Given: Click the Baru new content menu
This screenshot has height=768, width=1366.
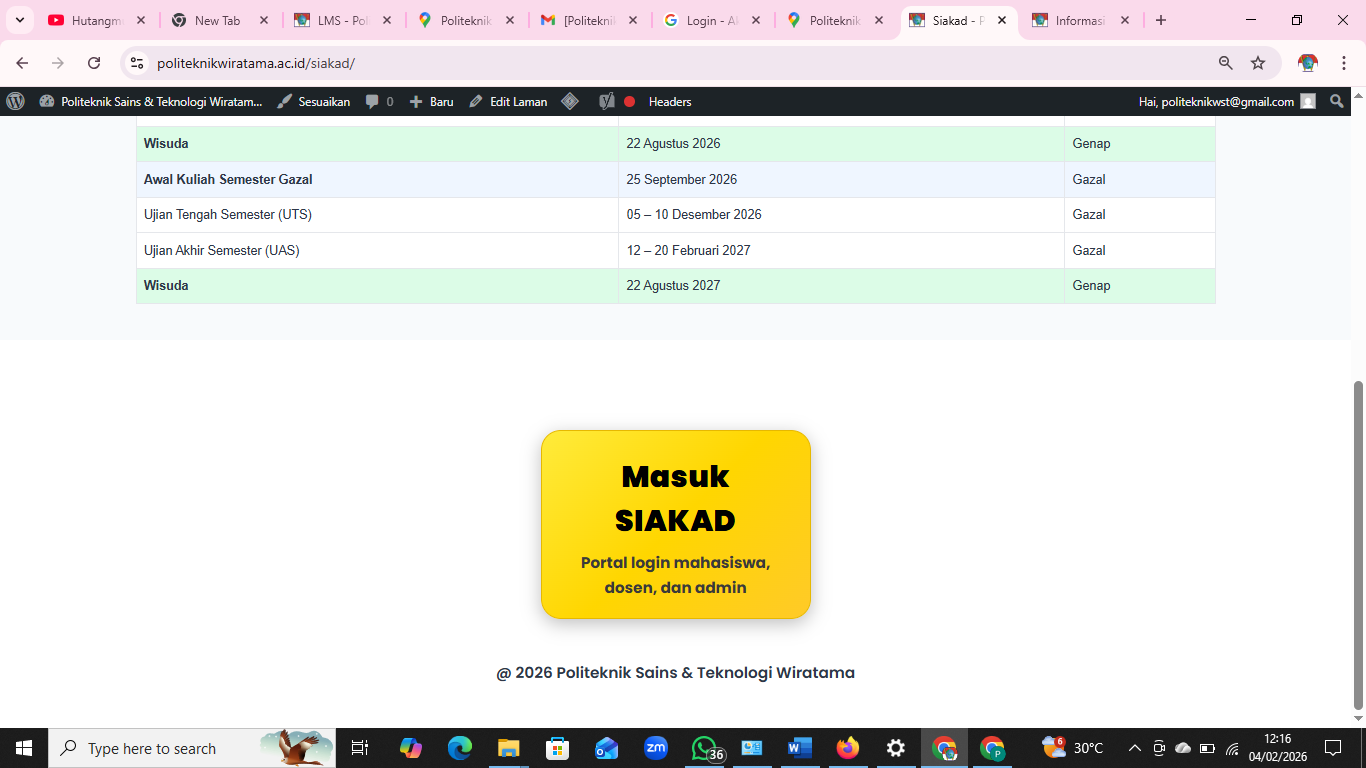Looking at the screenshot, I should [x=432, y=101].
